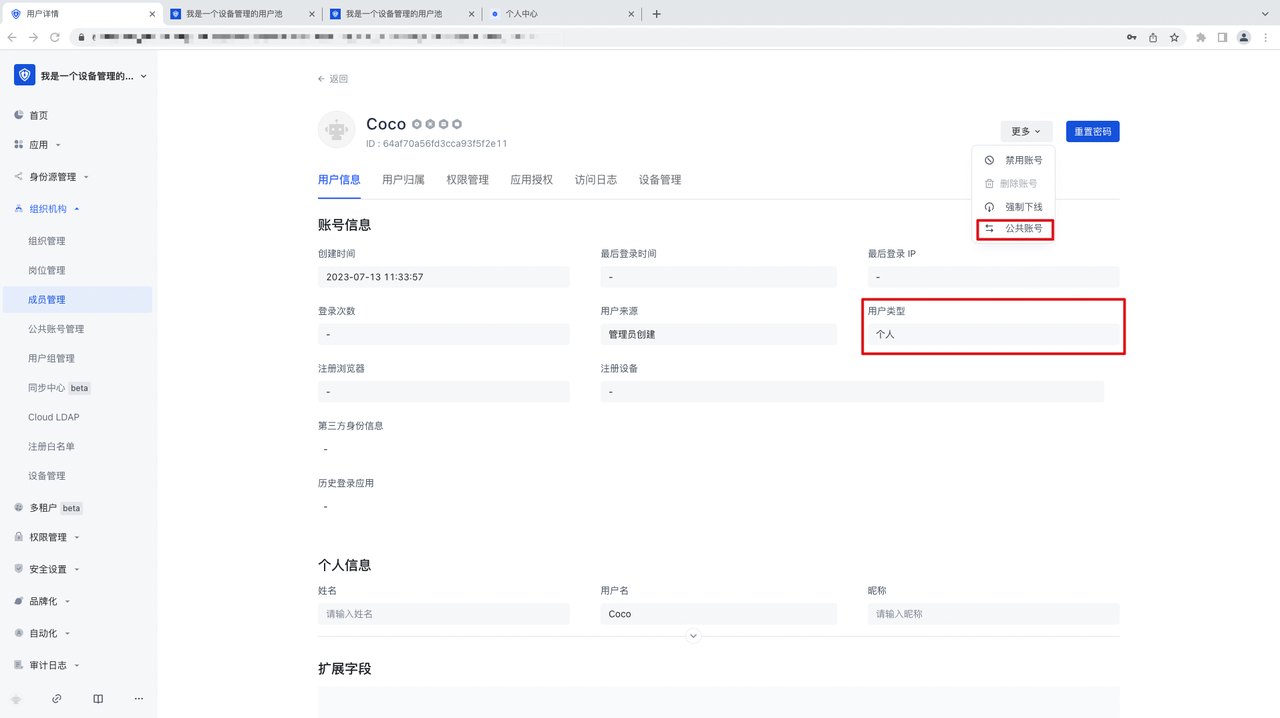Open the book documentation icon in sidebar footer

click(98, 699)
